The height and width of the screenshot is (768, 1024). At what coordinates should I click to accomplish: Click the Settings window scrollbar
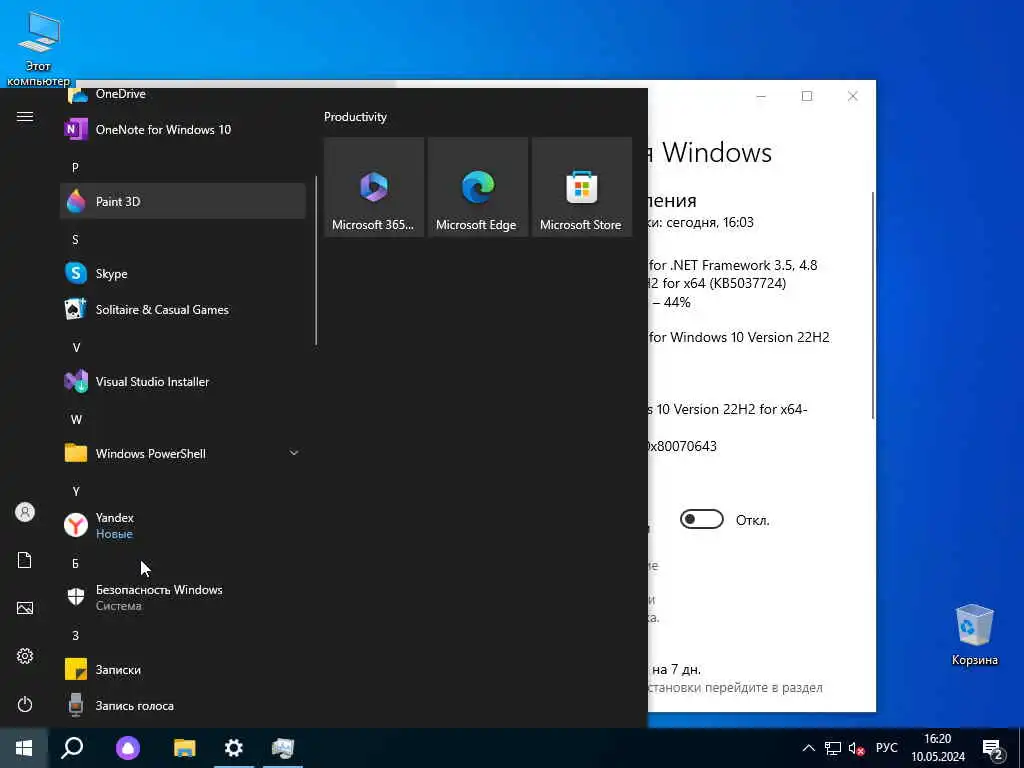point(873,306)
